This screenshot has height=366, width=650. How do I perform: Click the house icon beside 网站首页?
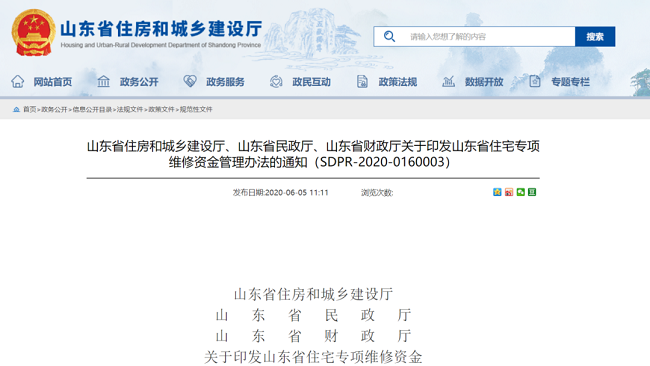(x=17, y=81)
